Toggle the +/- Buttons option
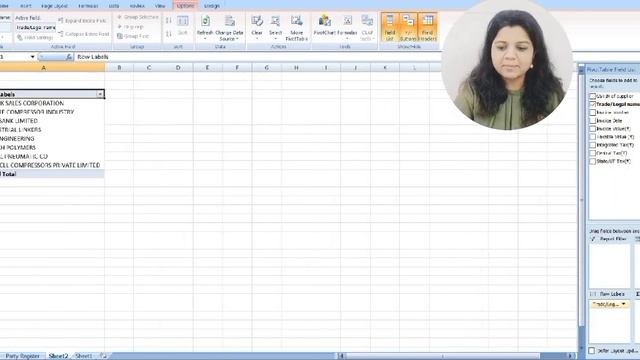This screenshot has width=640, height=360. (408, 27)
